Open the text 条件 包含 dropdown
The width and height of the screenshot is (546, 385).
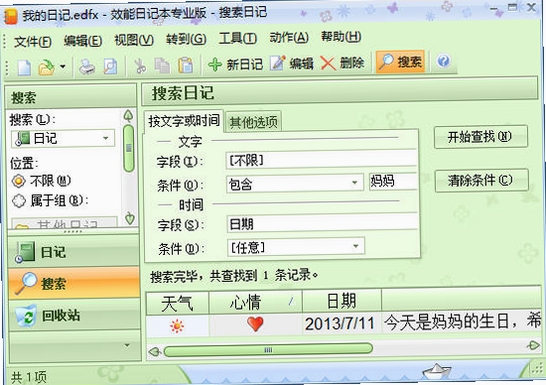[x=295, y=184]
